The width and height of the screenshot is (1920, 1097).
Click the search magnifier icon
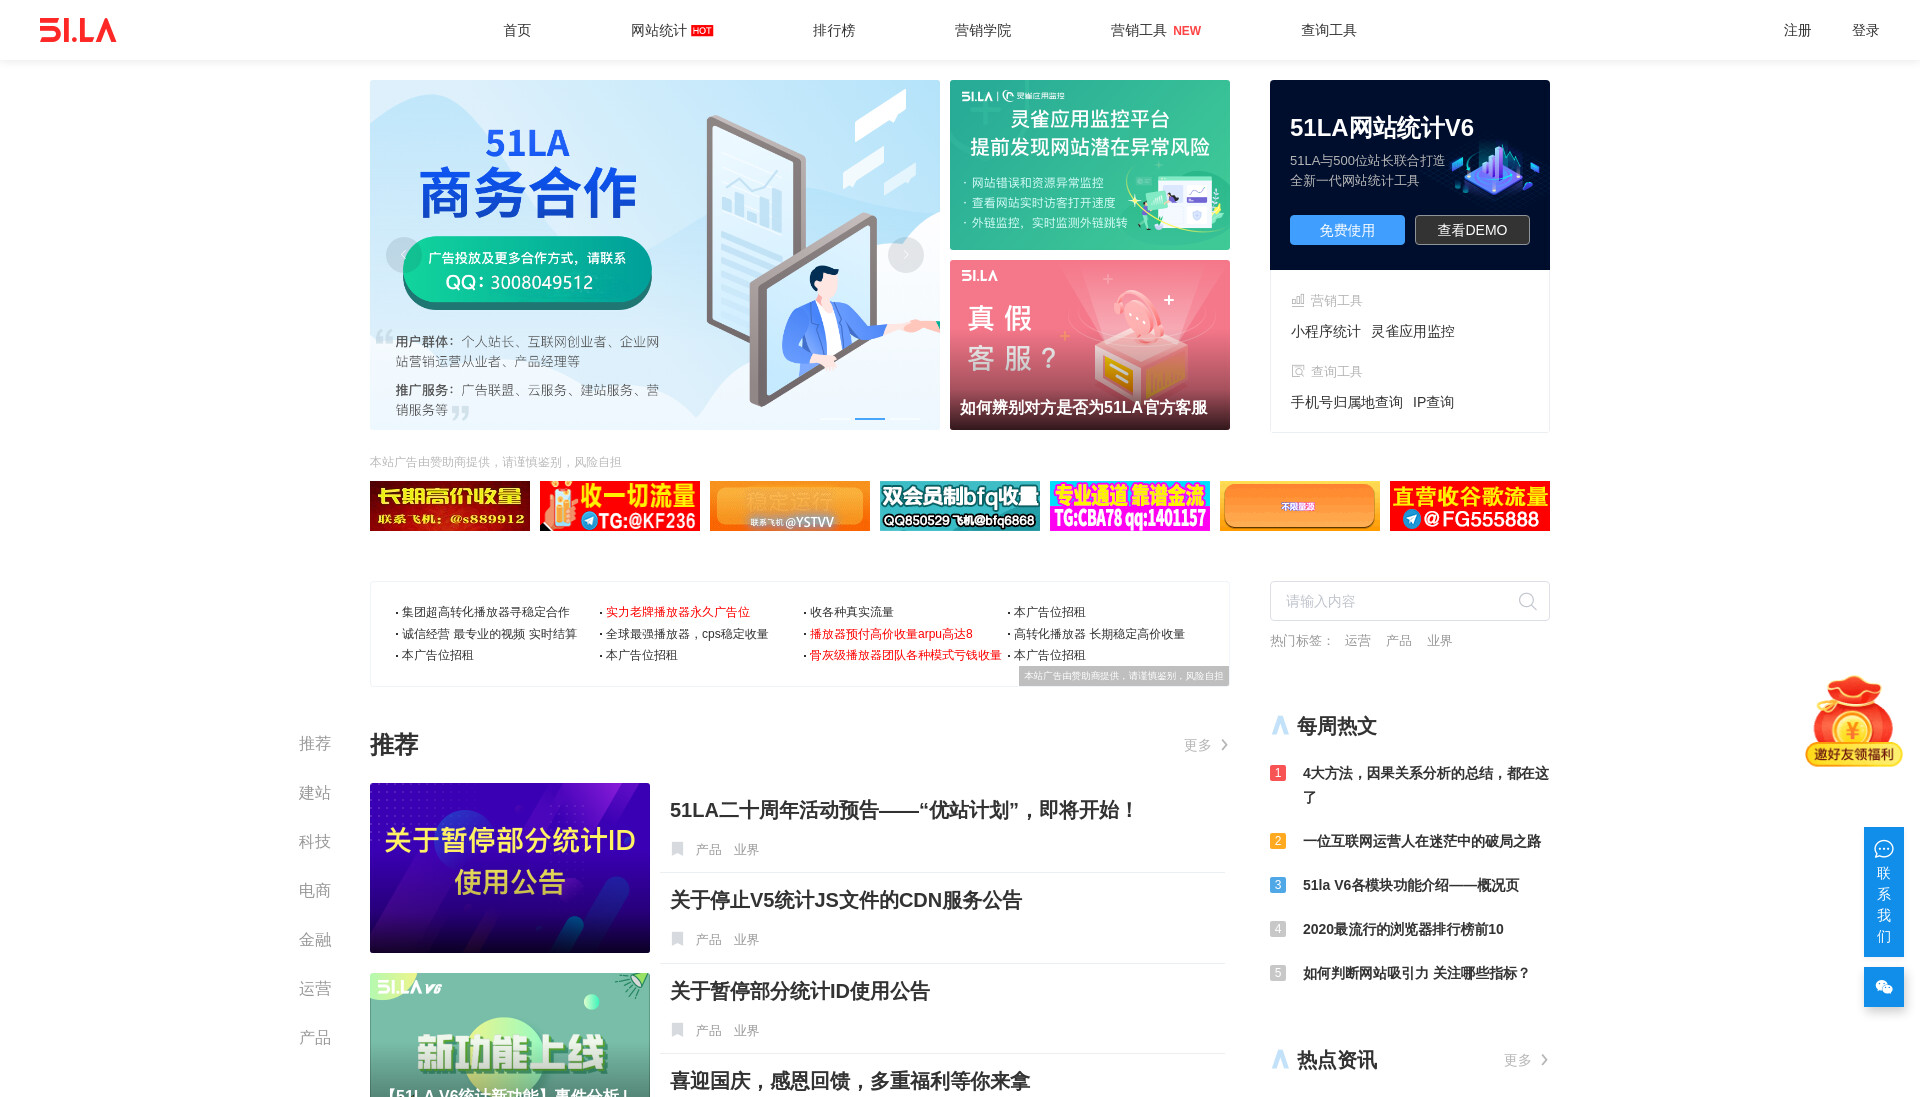(x=1527, y=601)
